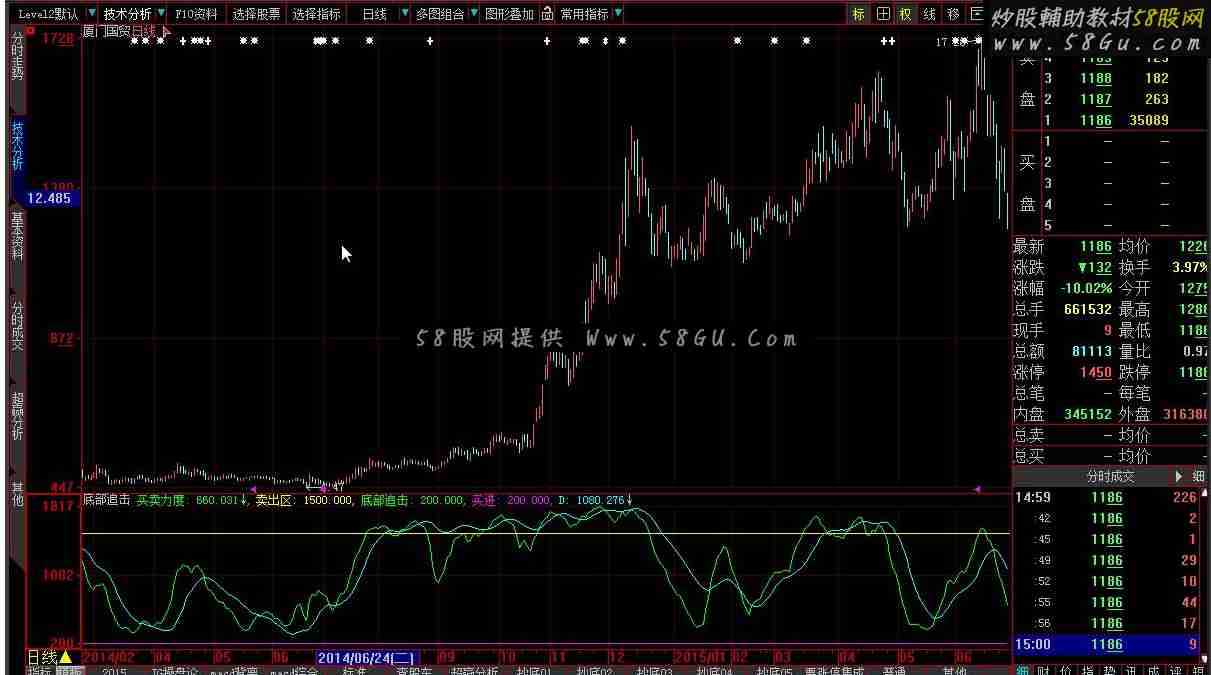Image resolution: width=1211 pixels, height=675 pixels.
Task: Click the 底部追击 indicator name label
Action: pyautogui.click(x=107, y=499)
